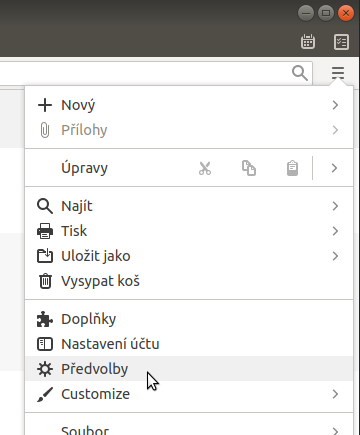Screen dimensions: 360x435
Task: Open the calendar tab icon
Action: 308,42
